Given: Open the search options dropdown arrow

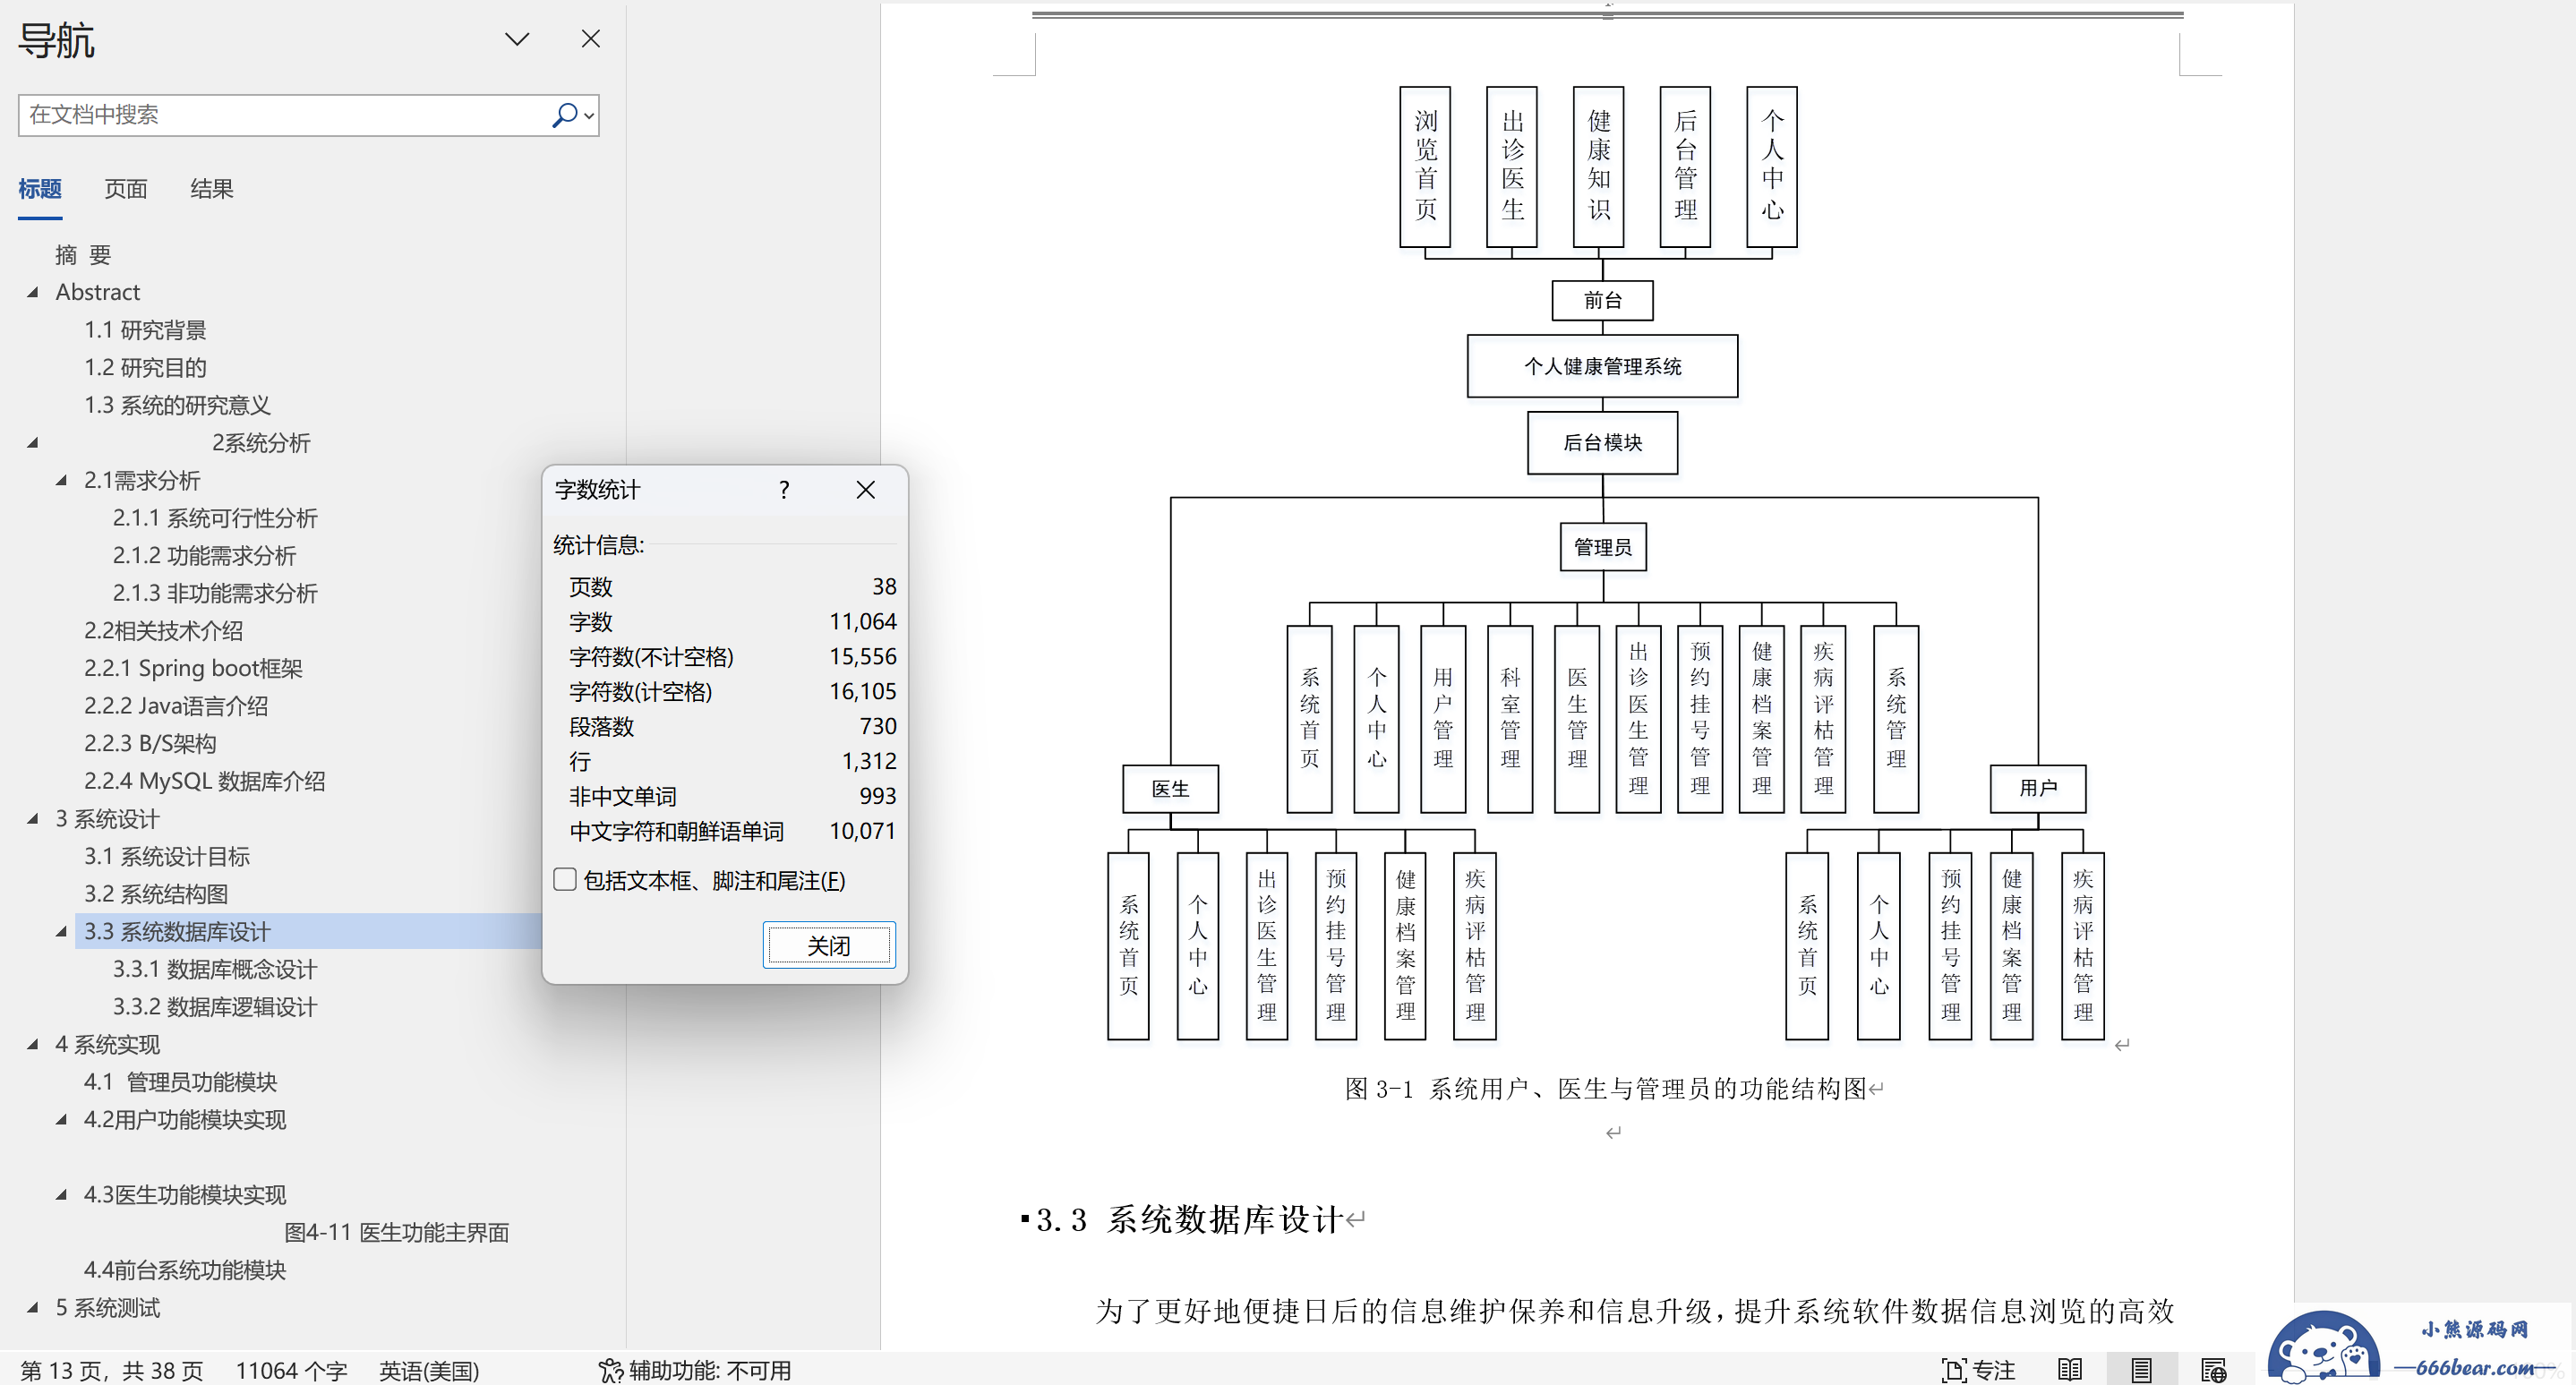Looking at the screenshot, I should pyautogui.click(x=590, y=116).
